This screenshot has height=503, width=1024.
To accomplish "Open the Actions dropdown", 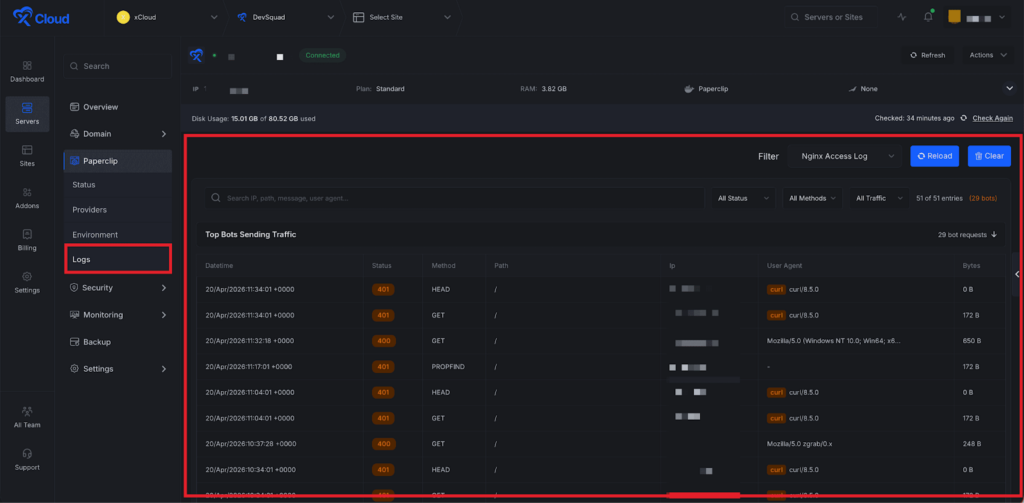I will (x=988, y=56).
